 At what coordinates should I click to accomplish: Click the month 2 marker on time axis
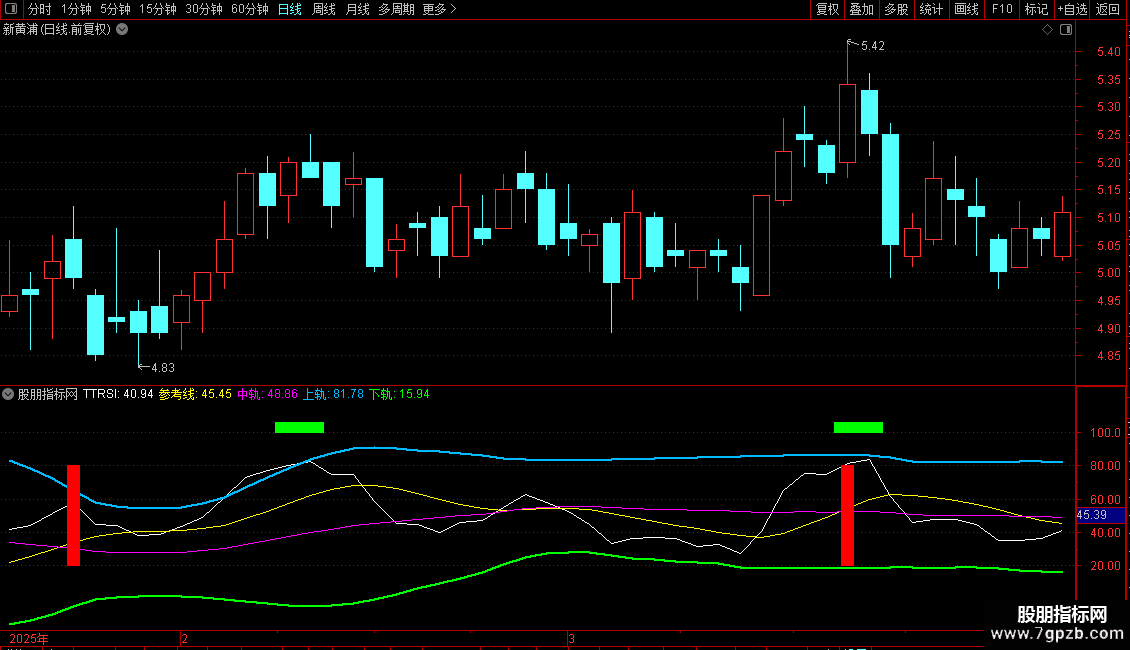(184, 639)
